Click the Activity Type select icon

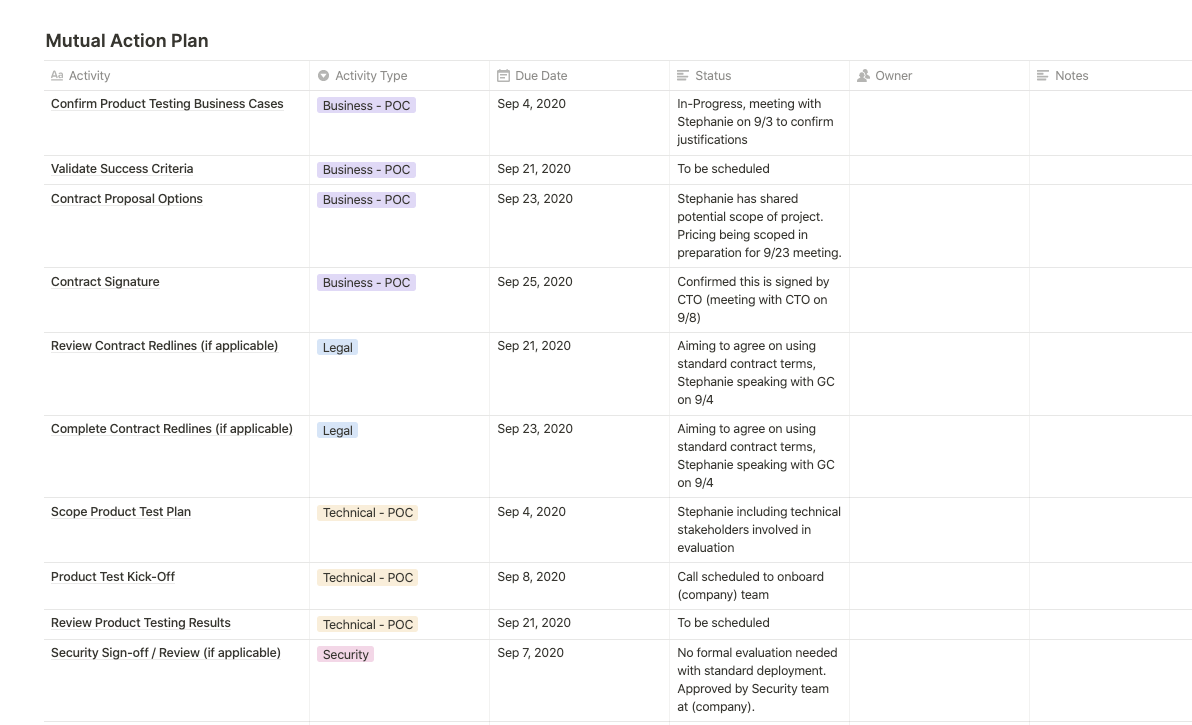(x=324, y=76)
